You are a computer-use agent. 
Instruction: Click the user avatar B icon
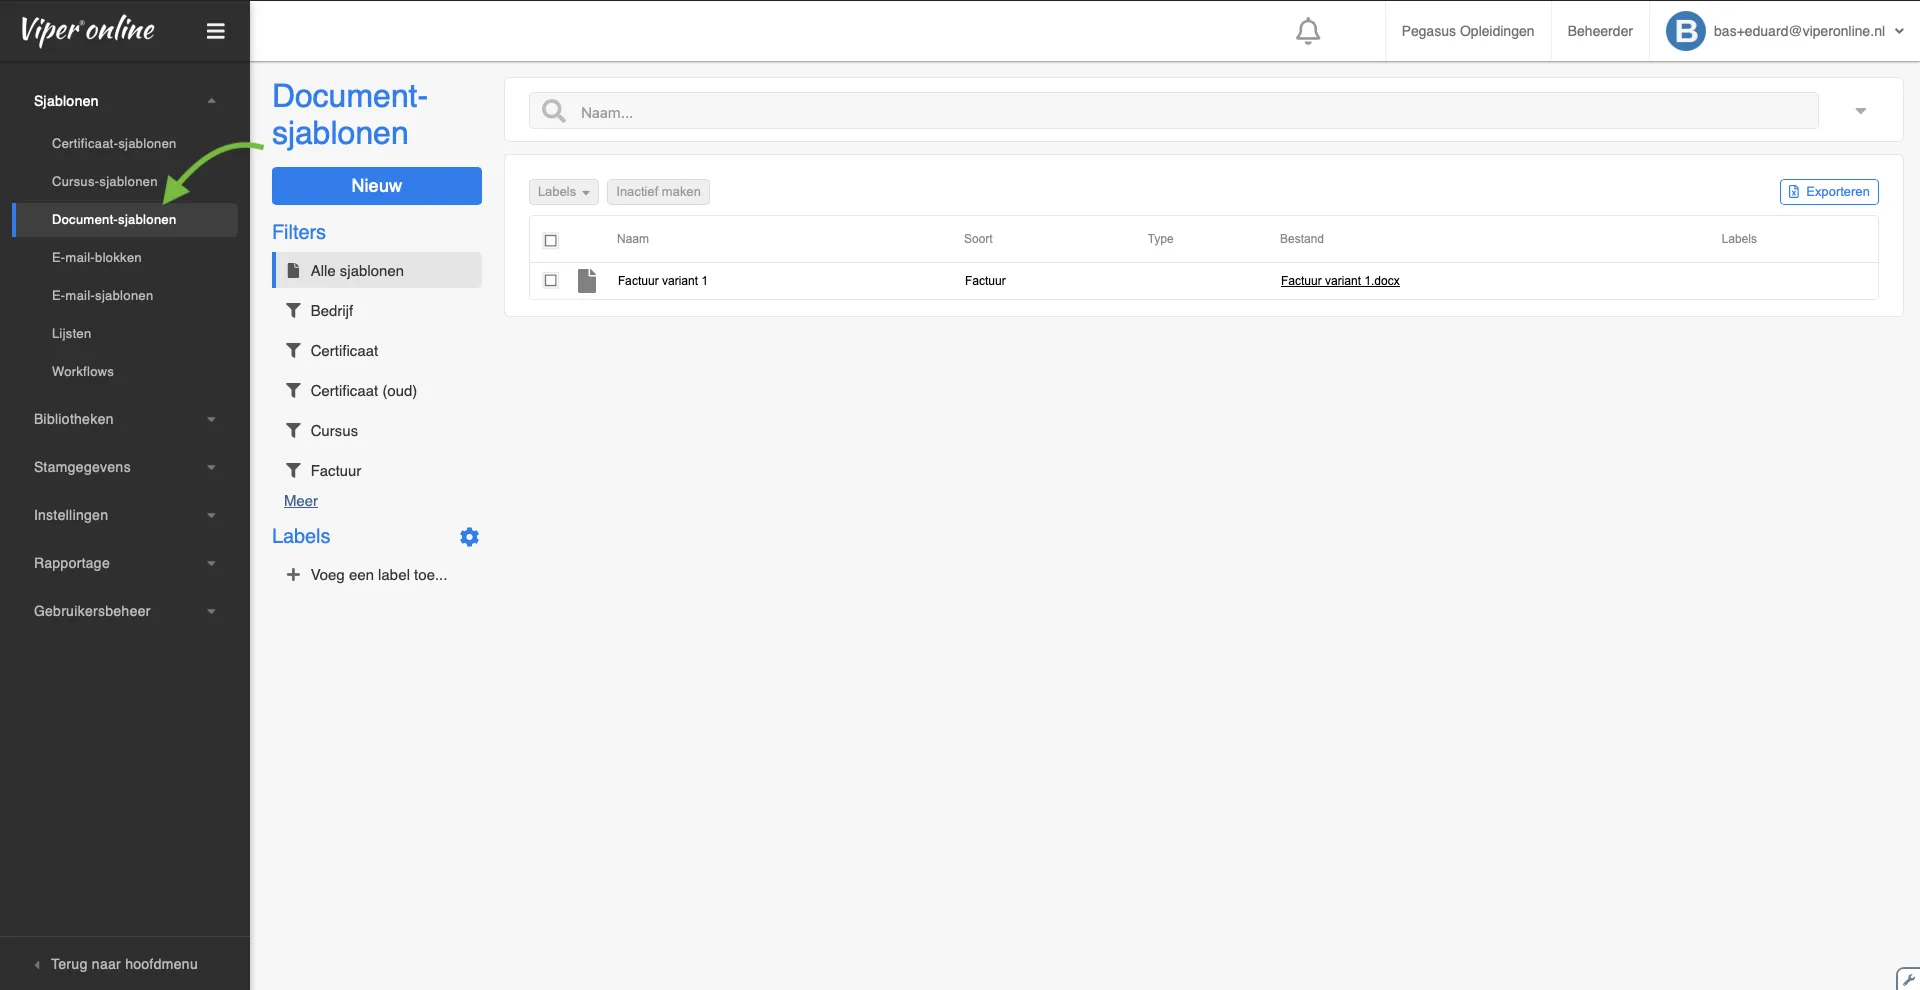click(x=1685, y=31)
